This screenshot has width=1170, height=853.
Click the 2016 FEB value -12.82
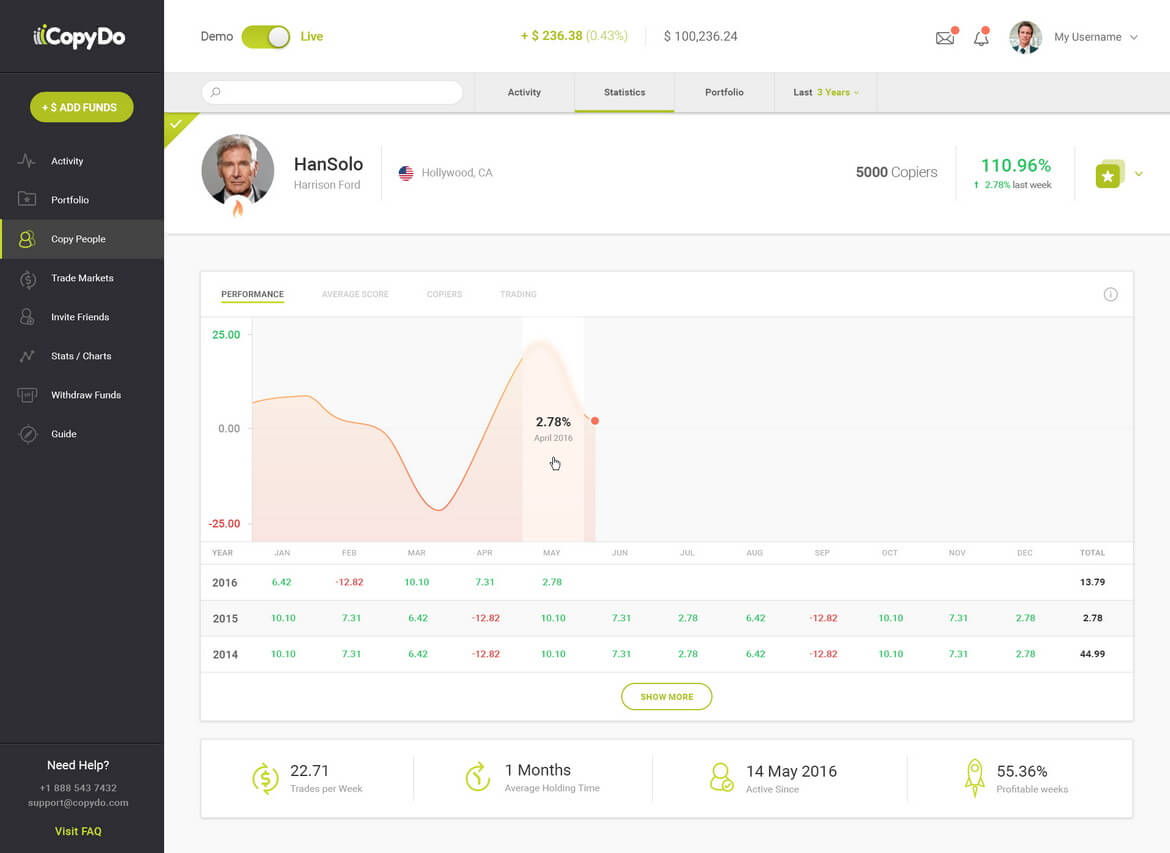tap(349, 582)
